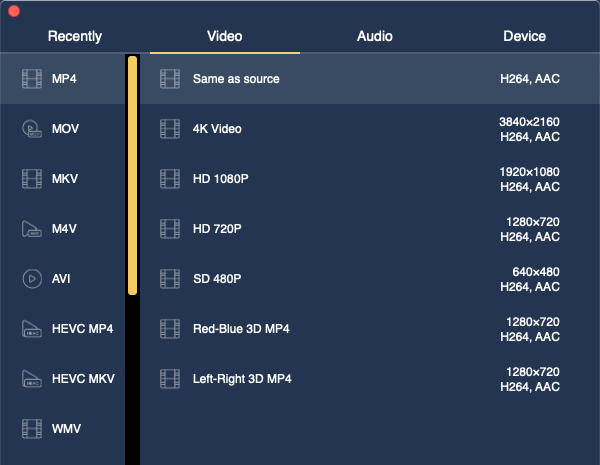Click the 4K Video preset icon

point(170,129)
